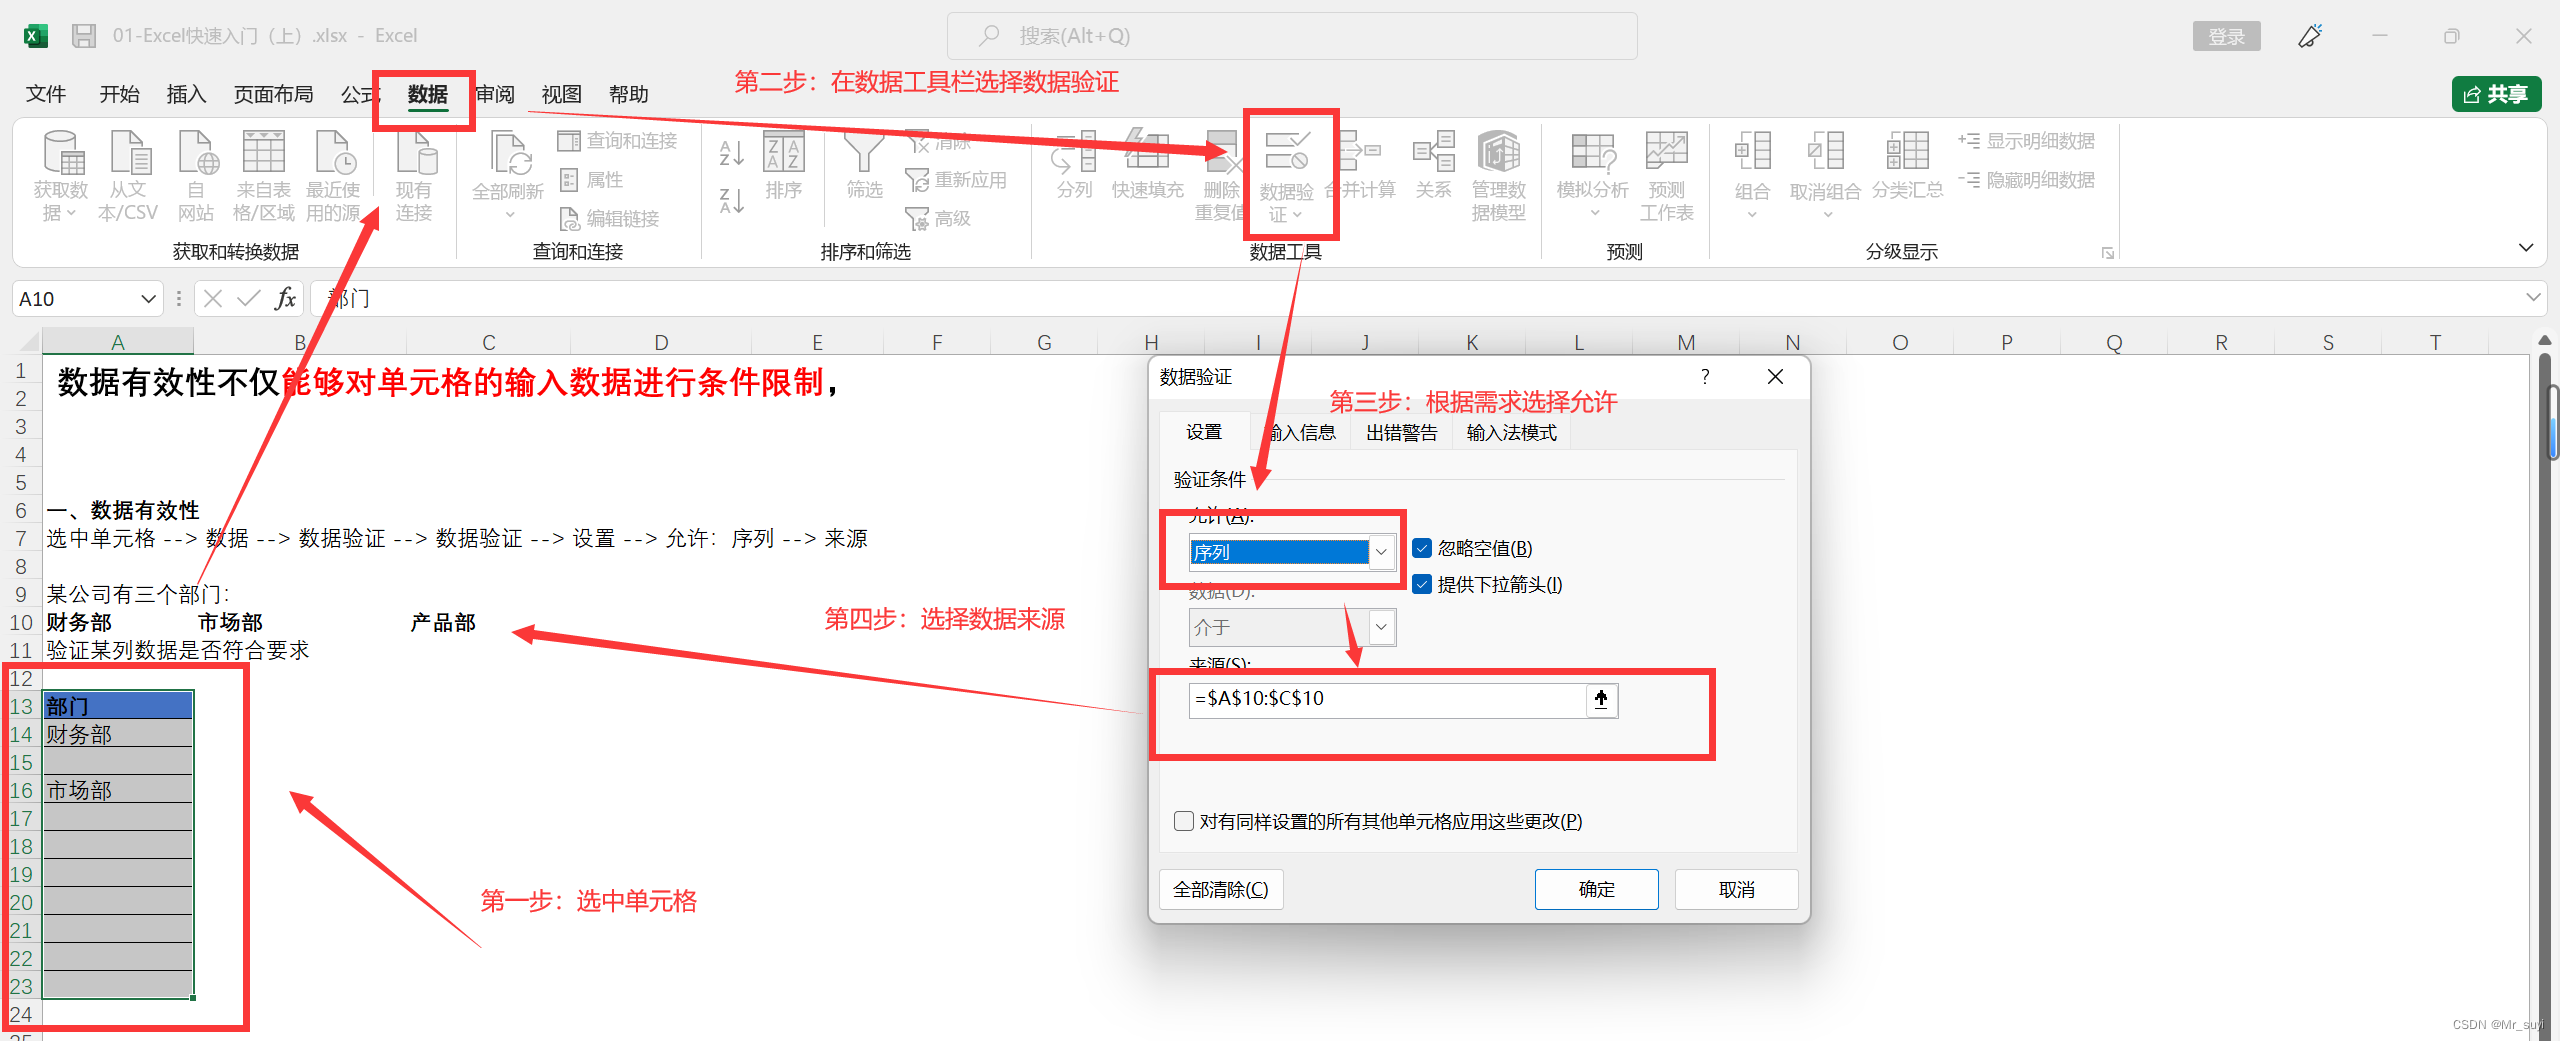Click the fx insert function icon

[x=286, y=298]
